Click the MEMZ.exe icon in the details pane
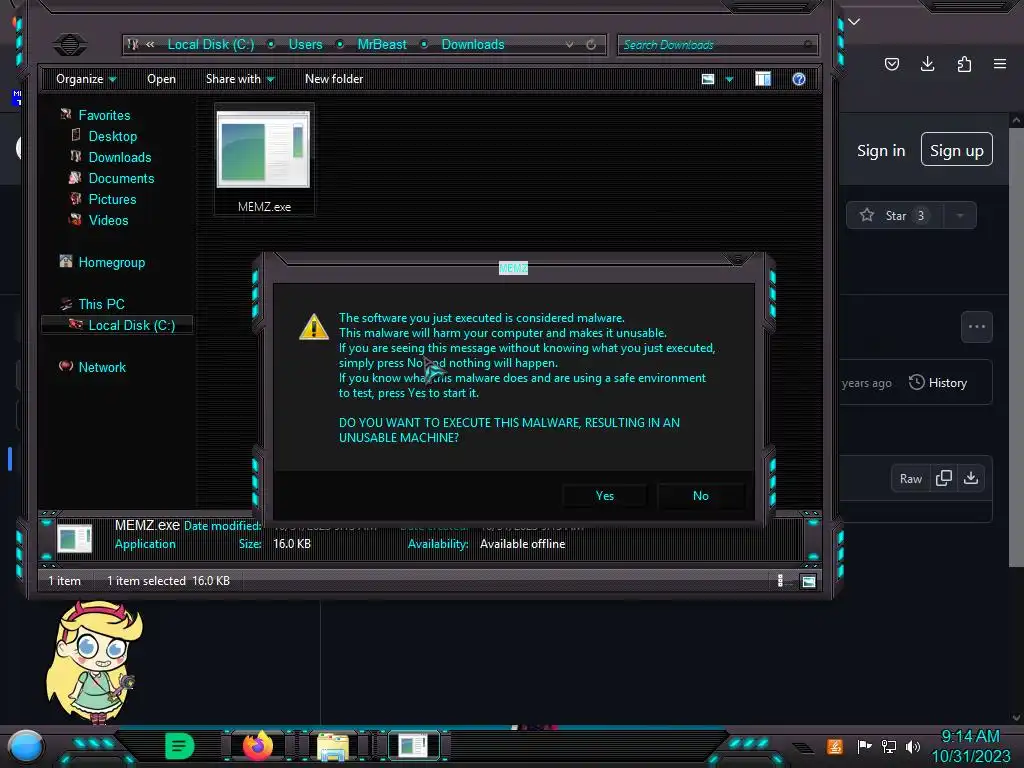The image size is (1024, 768). pyautogui.click(x=74, y=539)
